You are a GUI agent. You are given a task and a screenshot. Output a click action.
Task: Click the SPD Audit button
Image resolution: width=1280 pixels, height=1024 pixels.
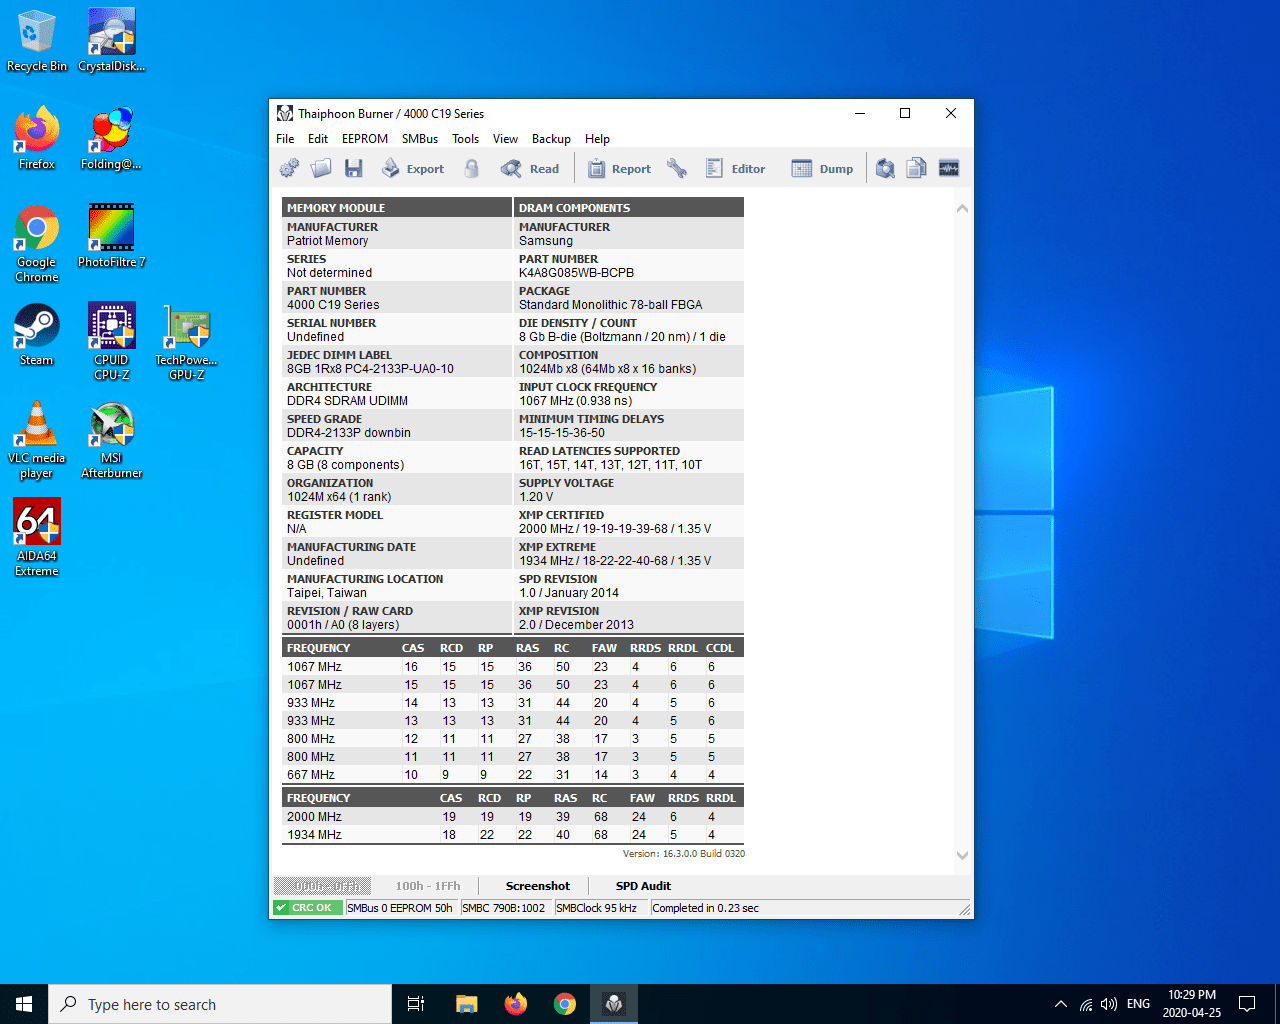point(643,886)
